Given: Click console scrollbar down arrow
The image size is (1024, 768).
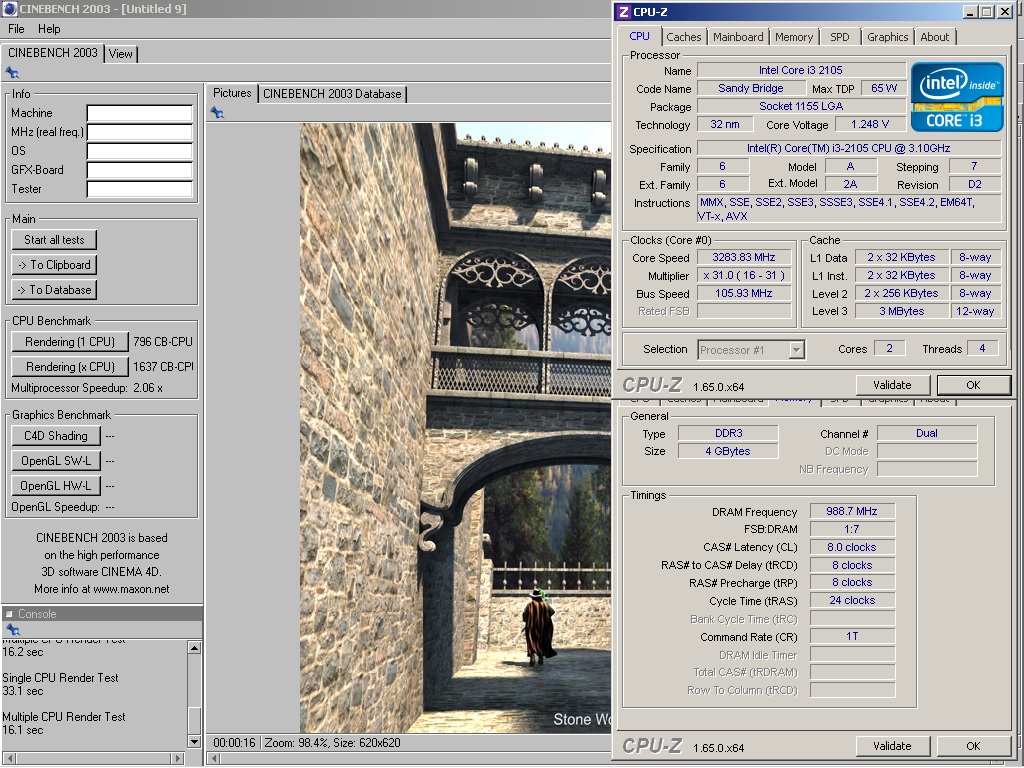Looking at the screenshot, I should [194, 741].
